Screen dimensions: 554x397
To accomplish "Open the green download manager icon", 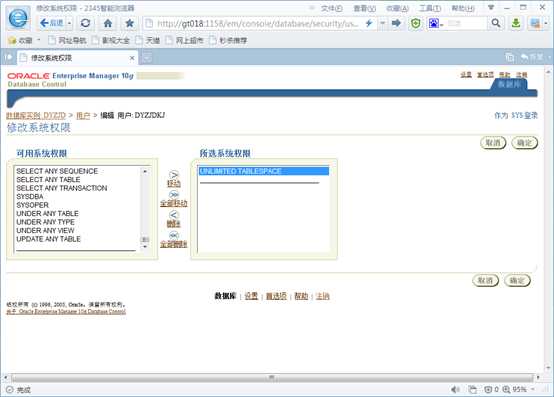I will point(516,23).
